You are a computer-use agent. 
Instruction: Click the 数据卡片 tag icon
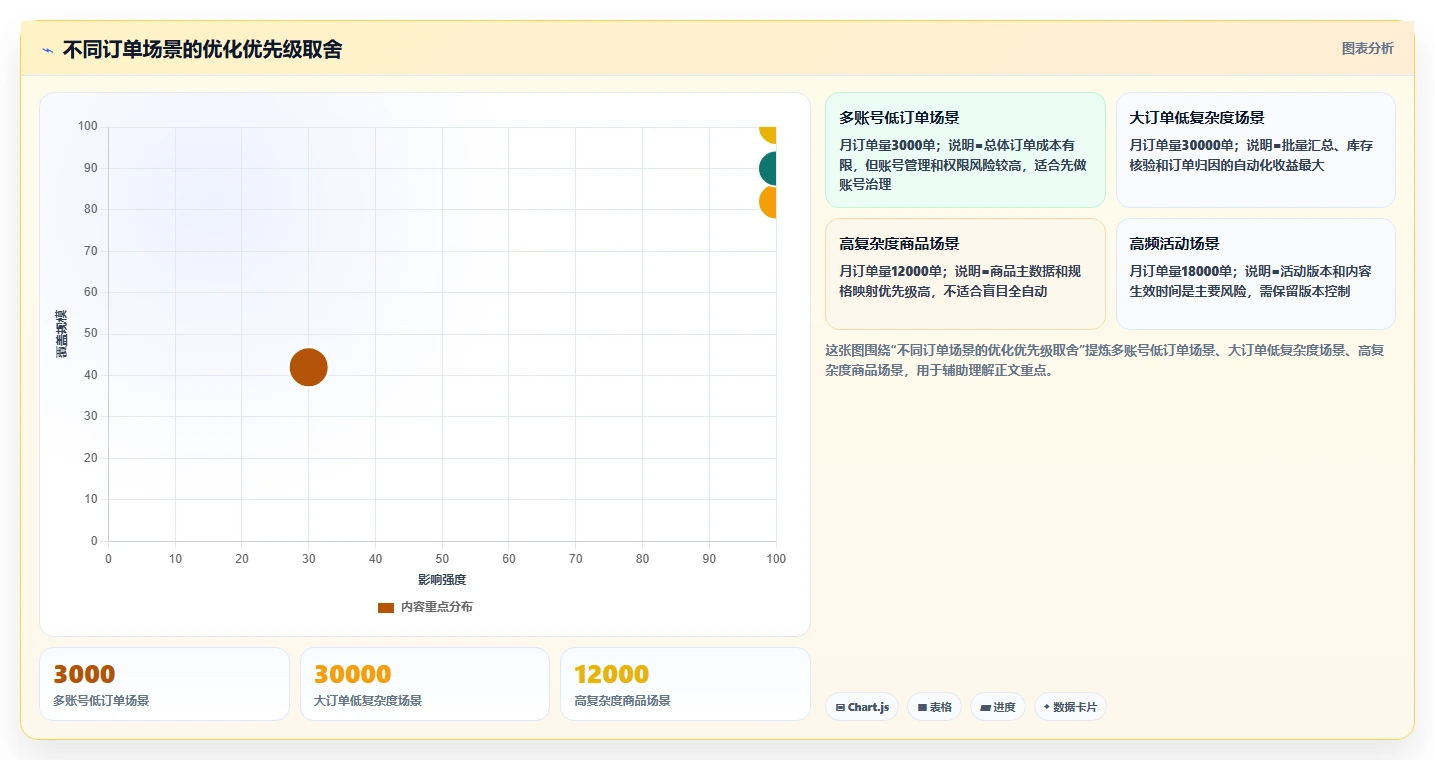tap(1047, 707)
